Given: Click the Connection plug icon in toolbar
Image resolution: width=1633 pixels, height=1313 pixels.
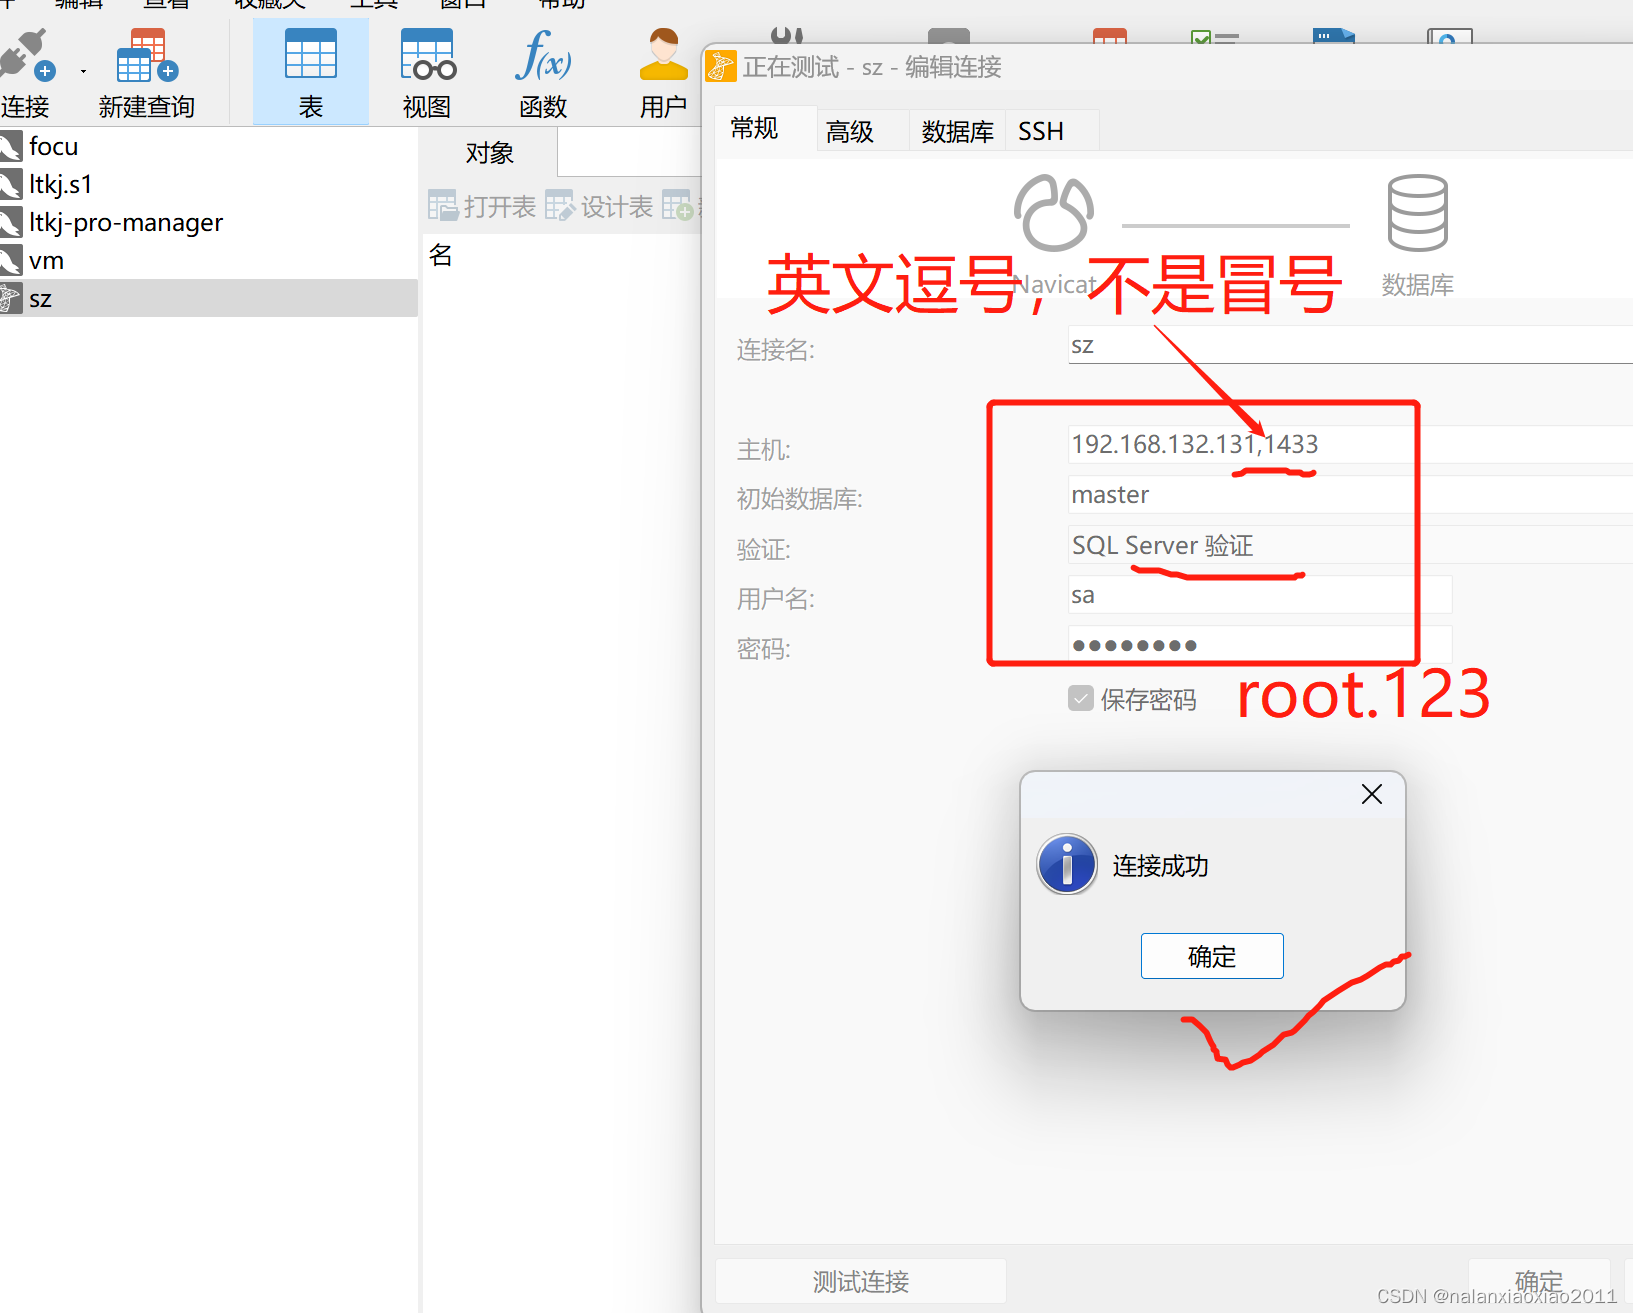Looking at the screenshot, I should pyautogui.click(x=26, y=56).
